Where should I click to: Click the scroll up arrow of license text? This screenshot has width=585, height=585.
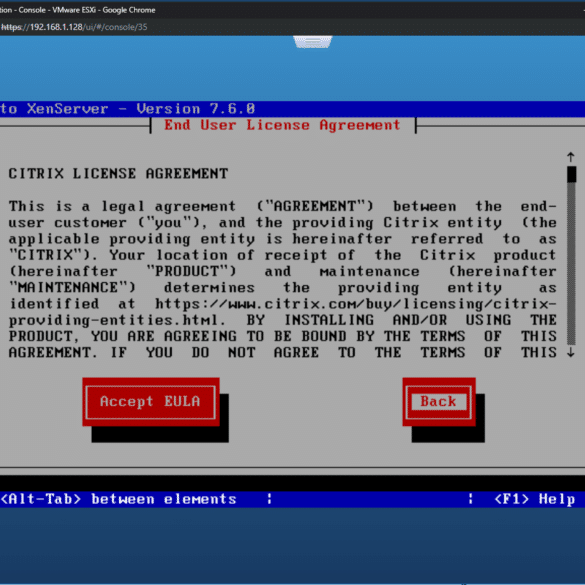tap(570, 157)
